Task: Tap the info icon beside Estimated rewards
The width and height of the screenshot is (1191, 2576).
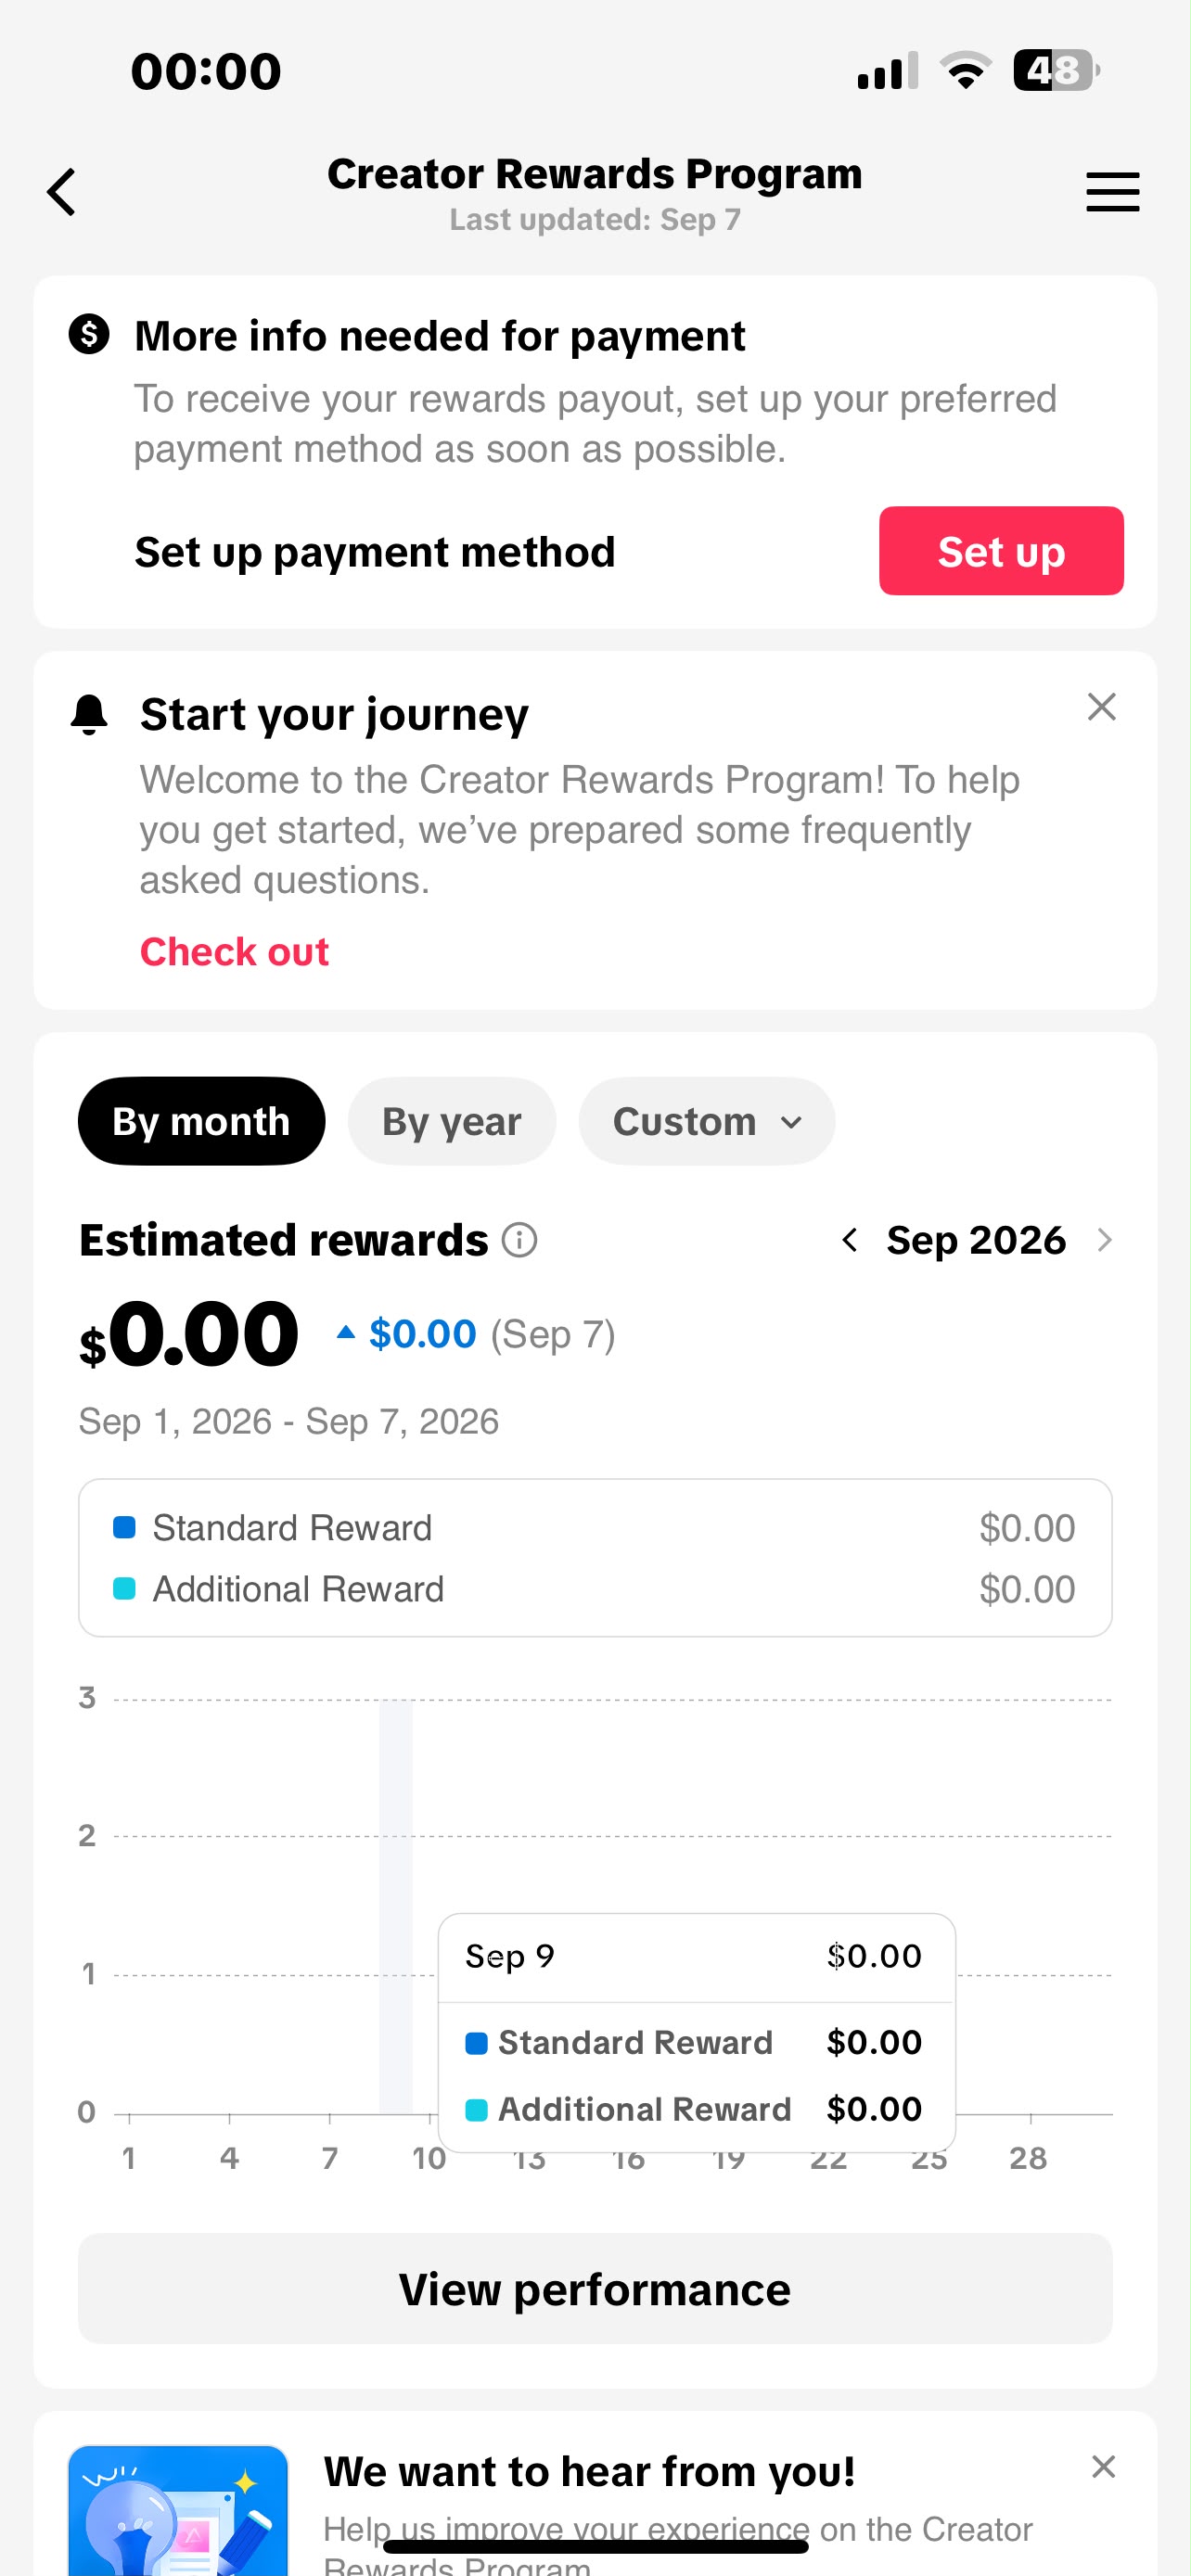Action: (519, 1240)
